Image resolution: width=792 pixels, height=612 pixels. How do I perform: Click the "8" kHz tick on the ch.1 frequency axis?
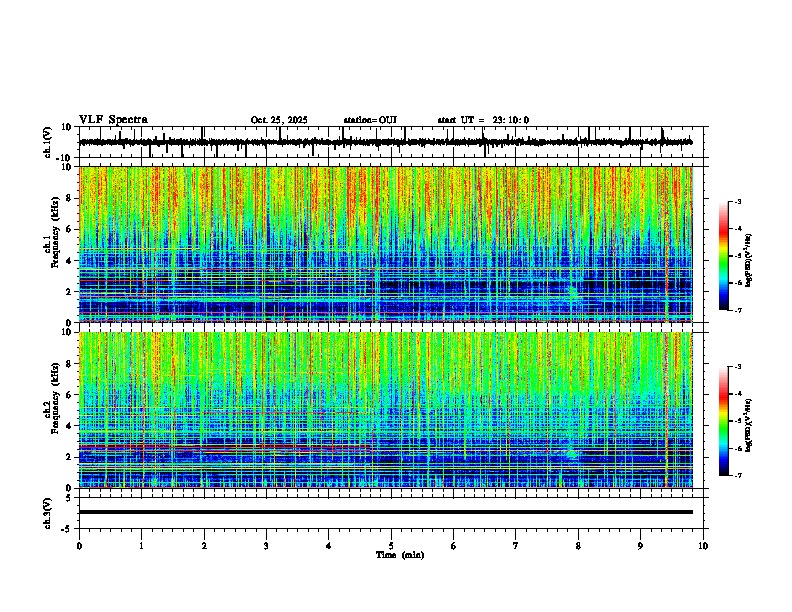pos(70,198)
